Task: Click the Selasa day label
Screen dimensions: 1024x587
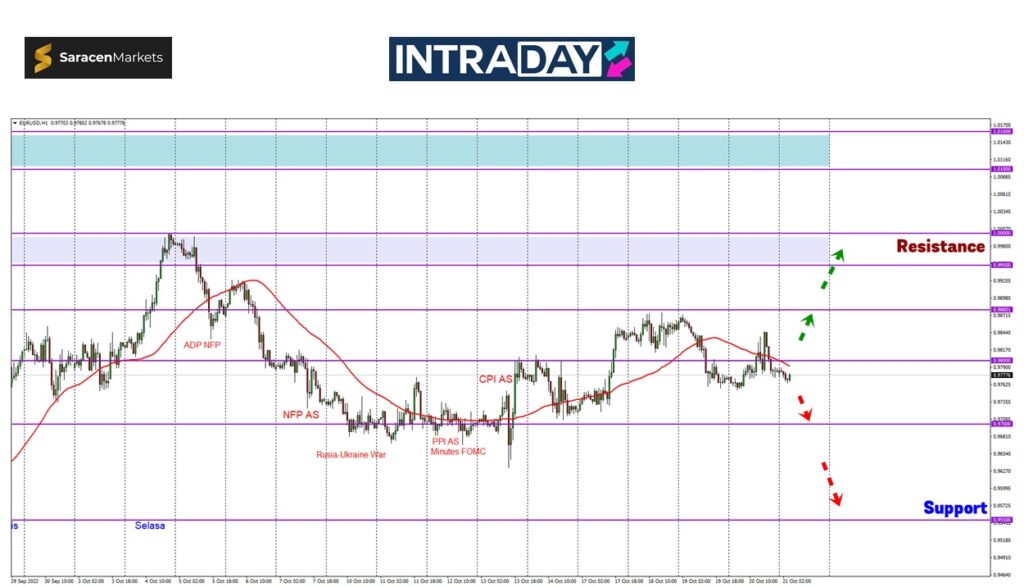Action: click(150, 525)
